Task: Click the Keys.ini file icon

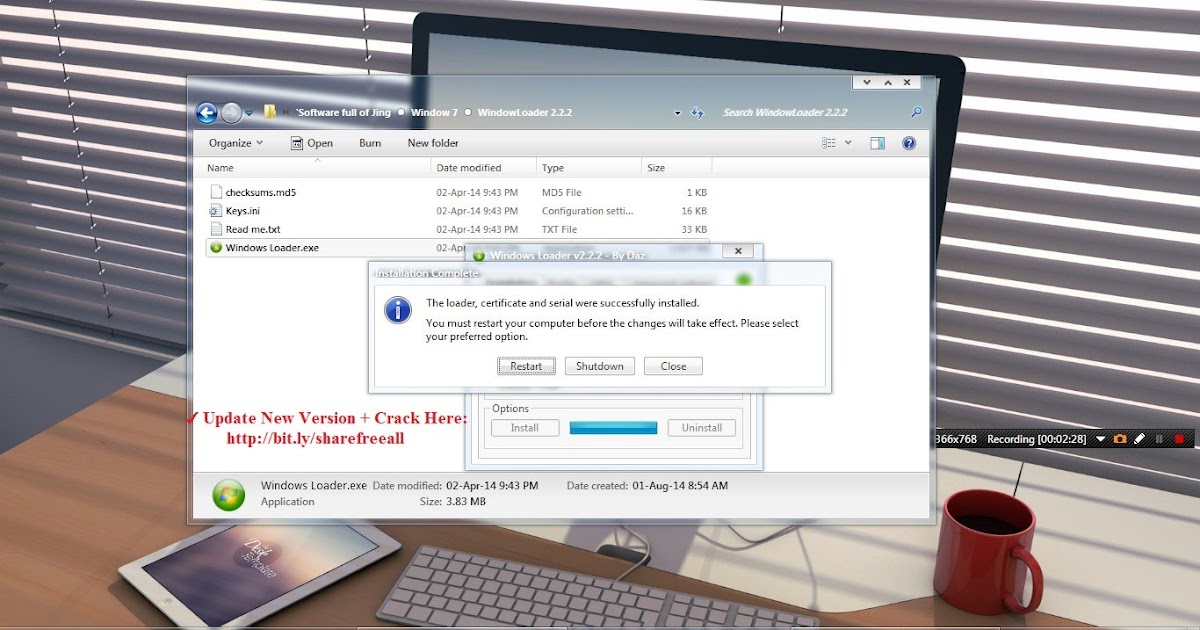Action: click(215, 211)
